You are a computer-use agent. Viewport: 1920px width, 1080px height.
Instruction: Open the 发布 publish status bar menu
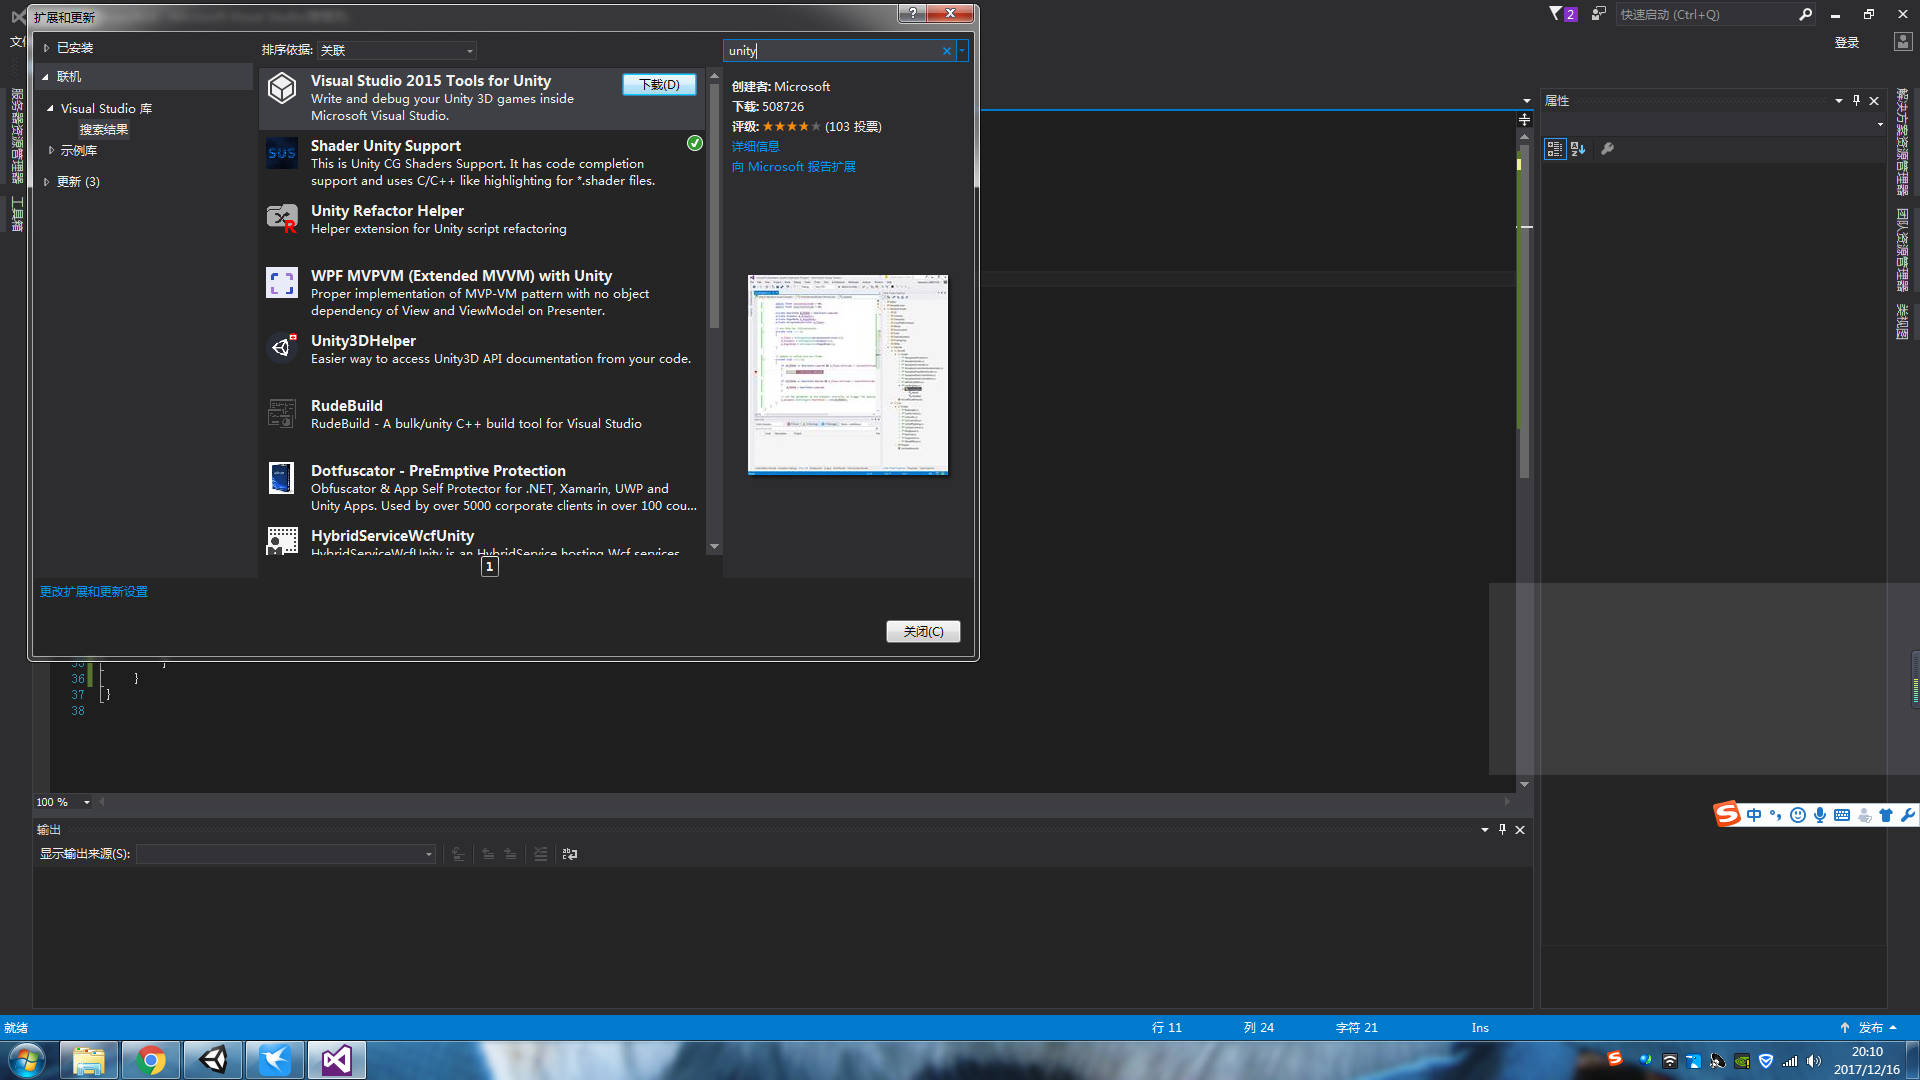1869,1028
